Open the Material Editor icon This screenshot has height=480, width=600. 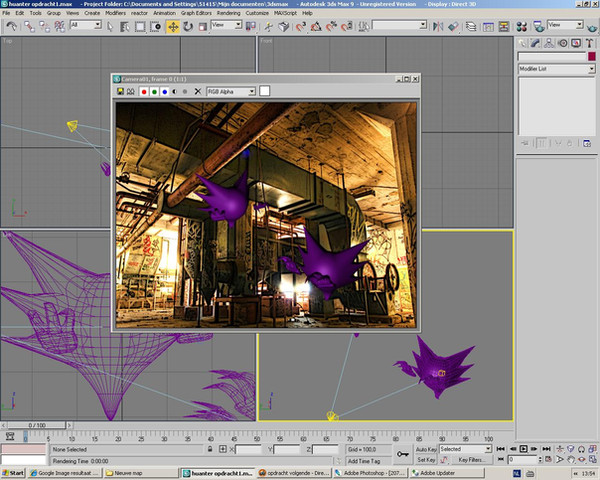[522, 26]
